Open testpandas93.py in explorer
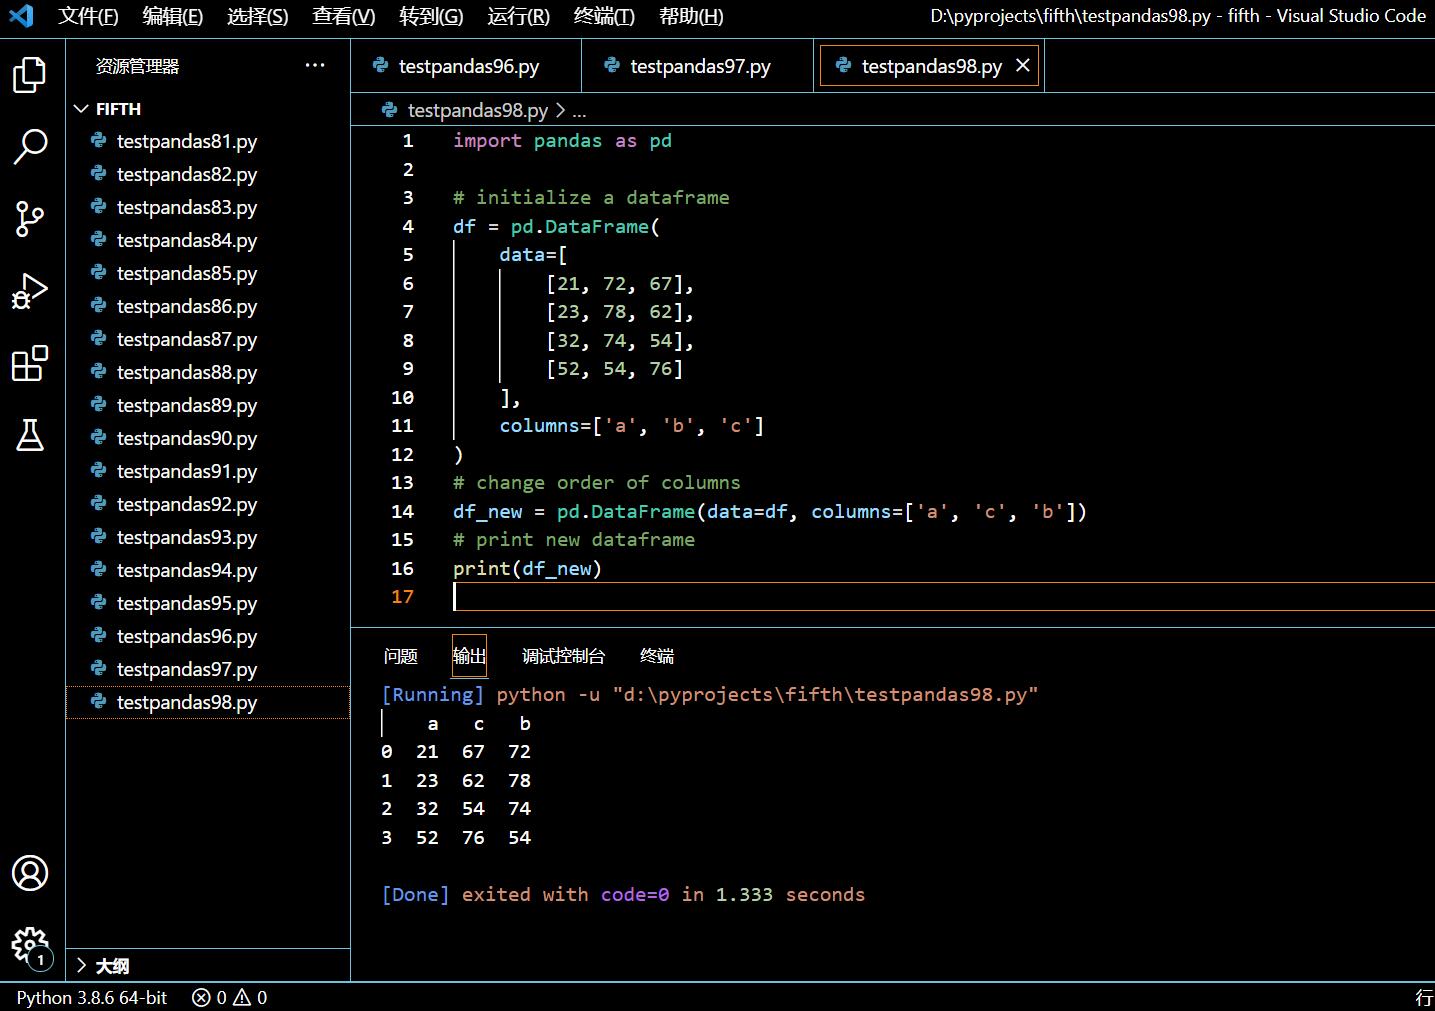 pyautogui.click(x=208, y=537)
